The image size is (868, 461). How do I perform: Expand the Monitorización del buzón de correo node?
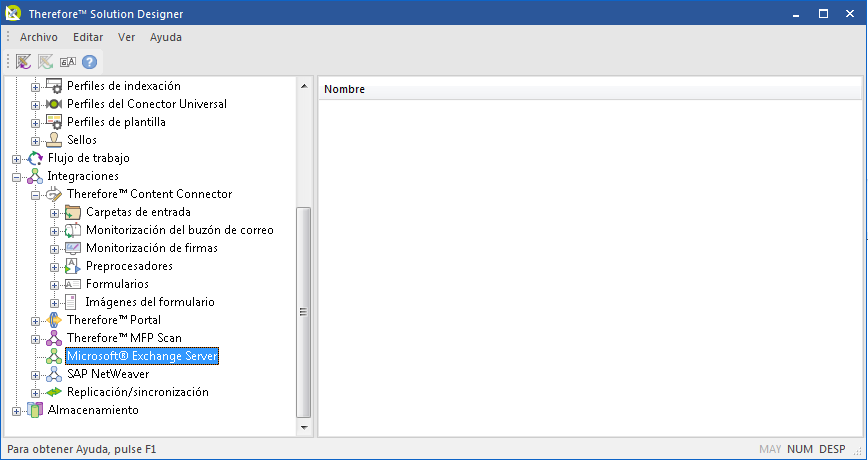(54, 231)
